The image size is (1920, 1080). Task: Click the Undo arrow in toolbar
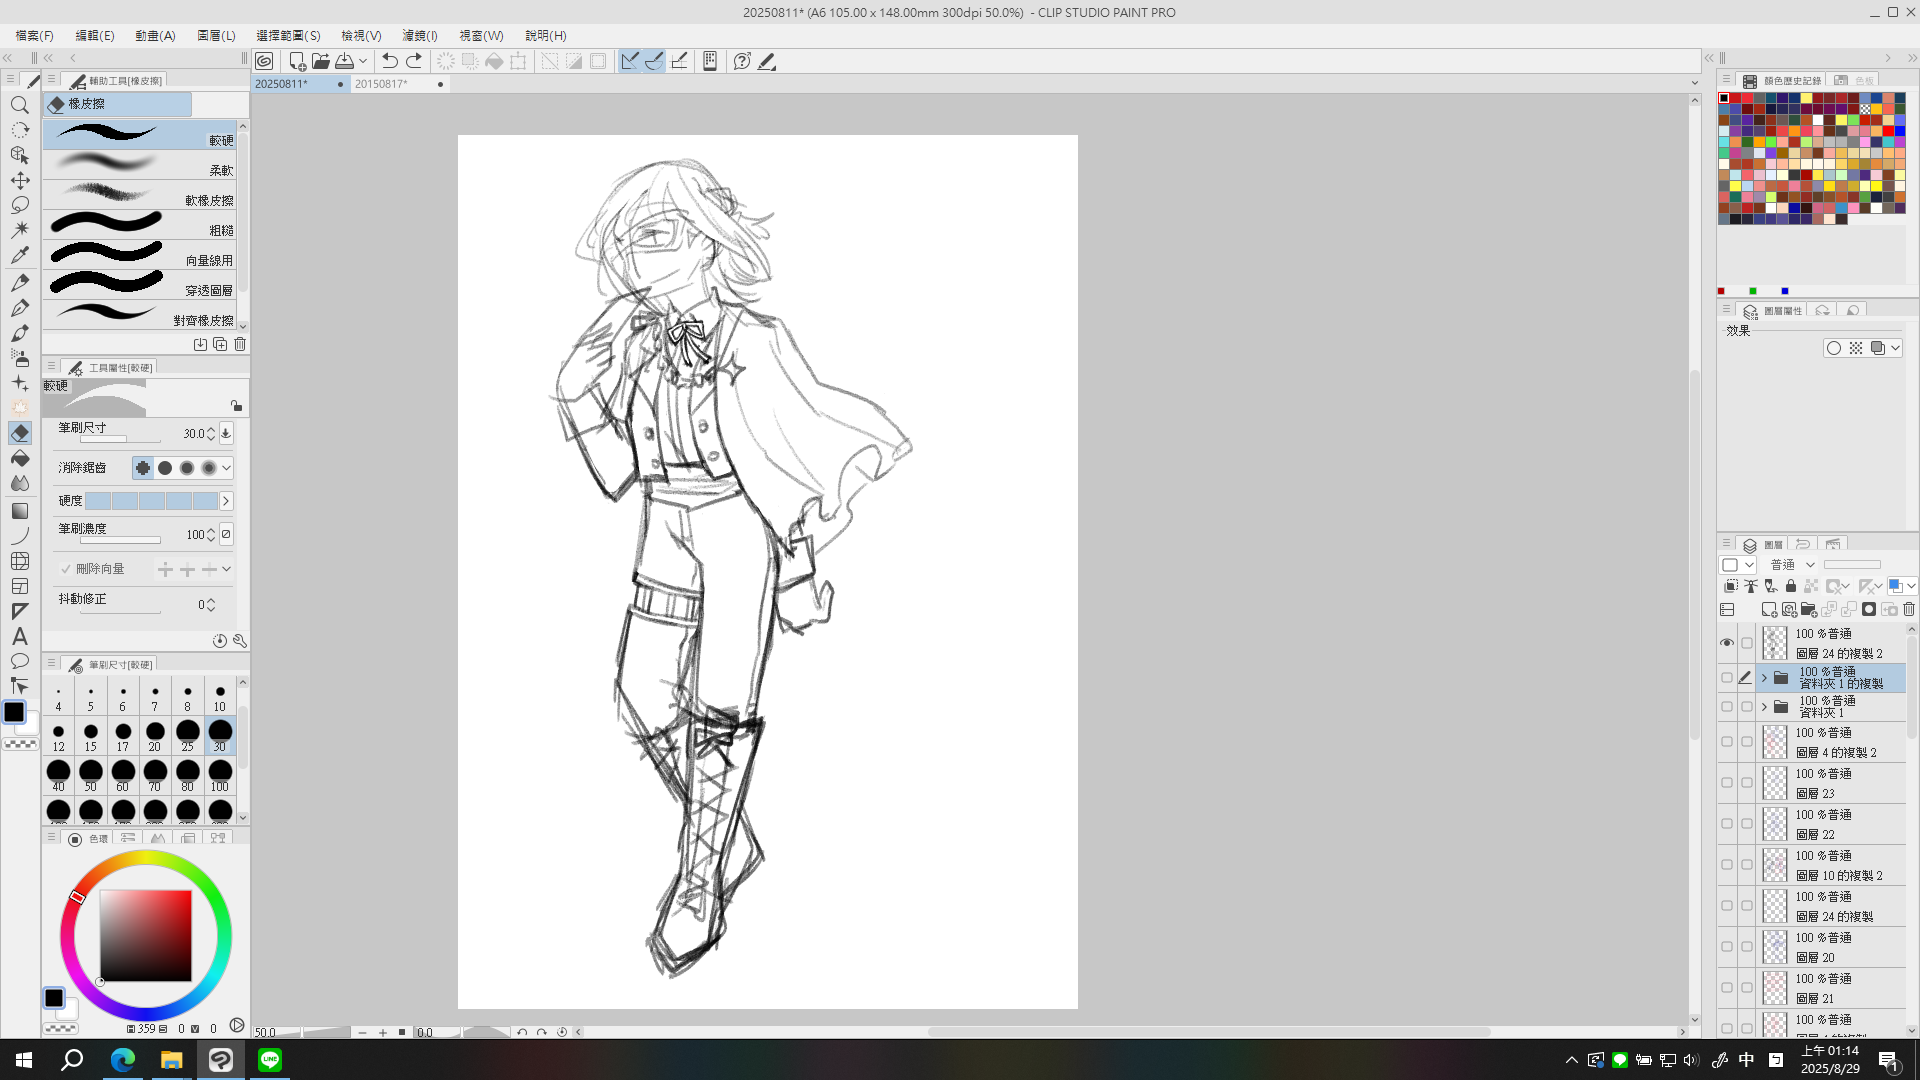click(390, 61)
